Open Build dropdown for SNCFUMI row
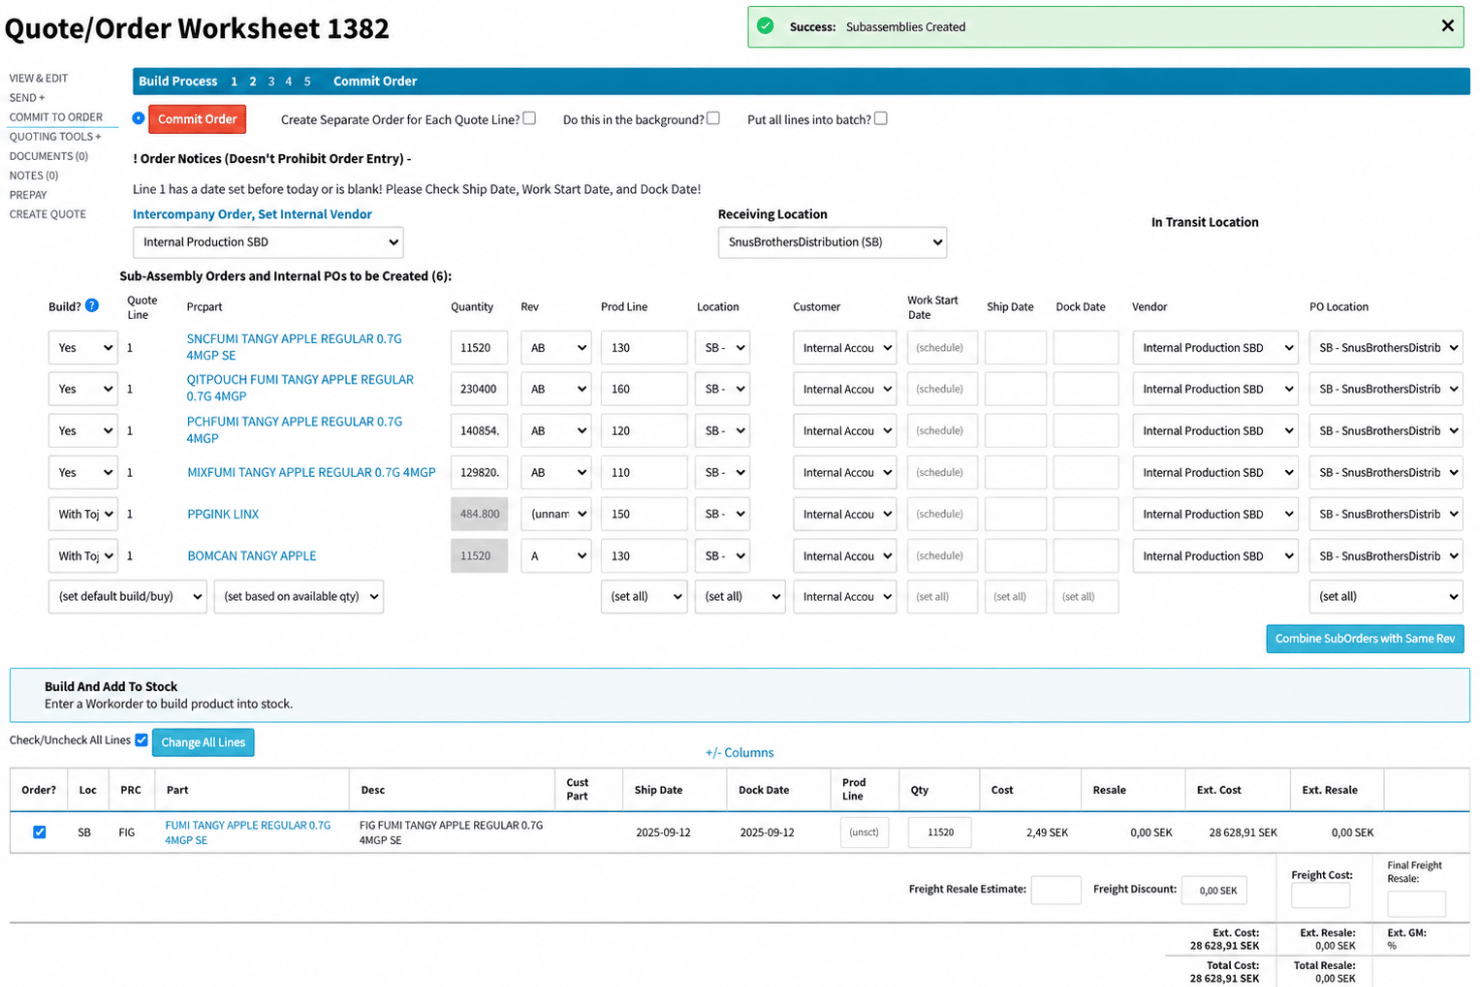1480x987 pixels. (x=83, y=348)
